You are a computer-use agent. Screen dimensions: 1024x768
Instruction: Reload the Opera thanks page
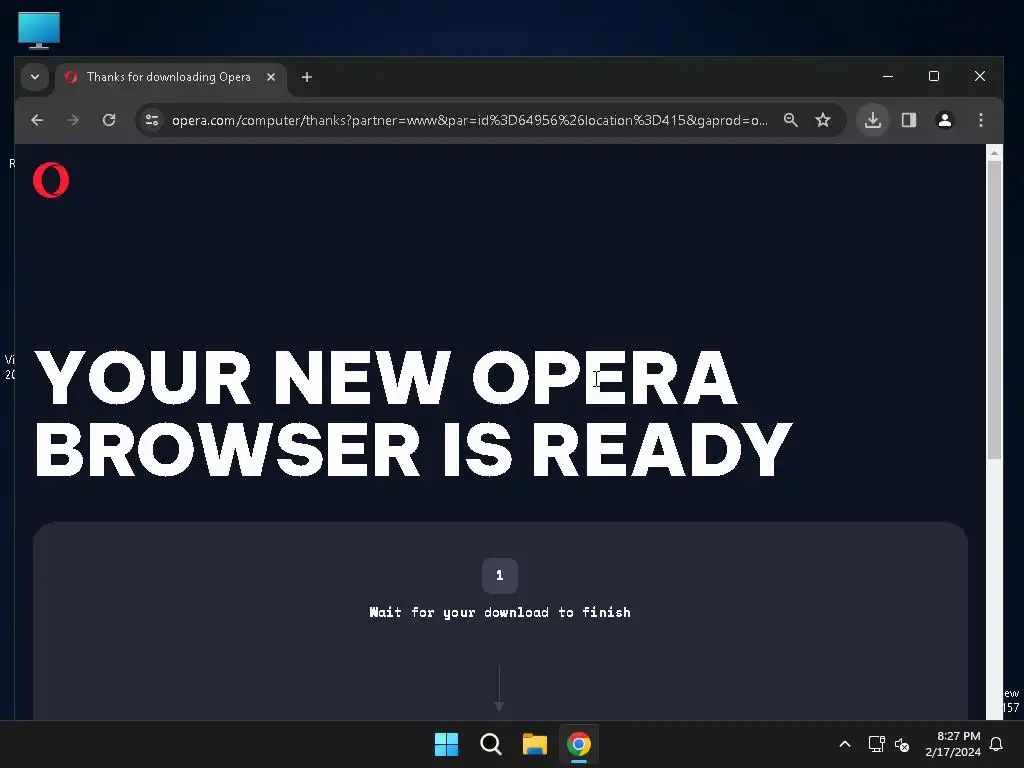pyautogui.click(x=109, y=120)
